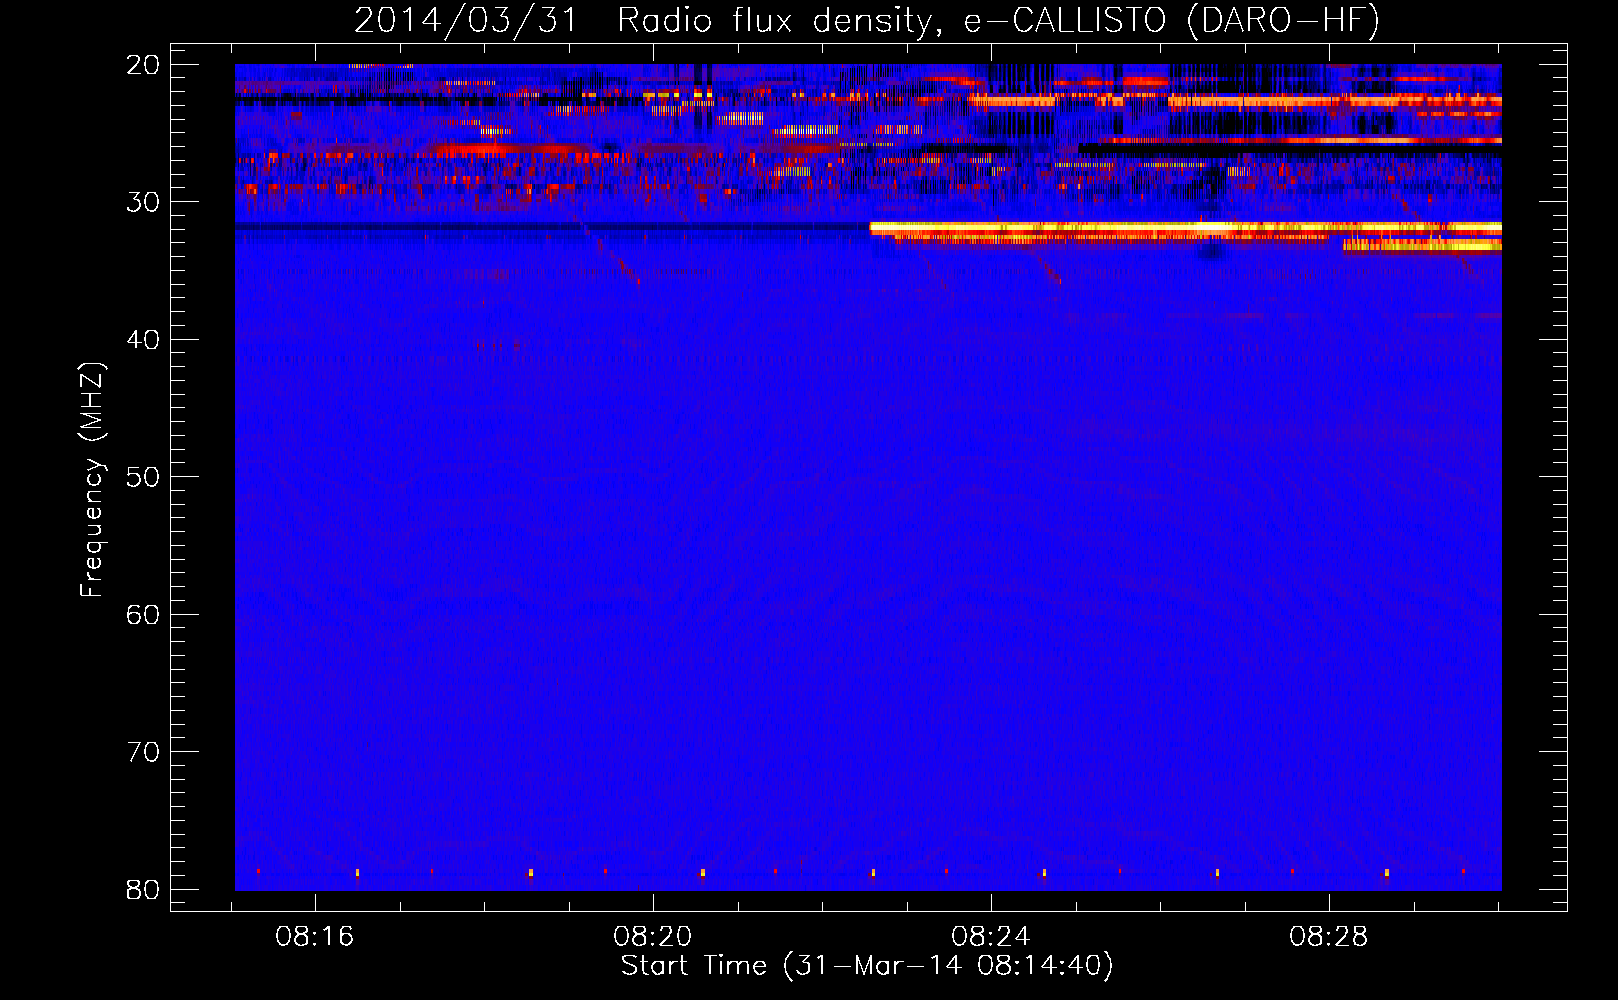This screenshot has width=1618, height=1000.
Task: Click the 30 MHz frequency tick label
Action: click(143, 202)
